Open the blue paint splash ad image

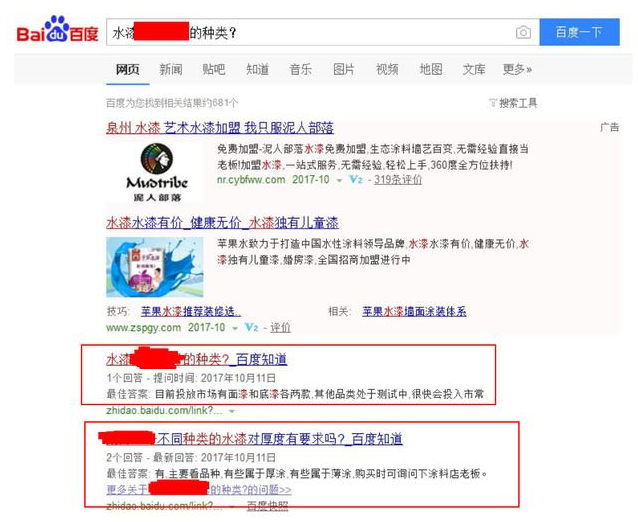(x=155, y=267)
